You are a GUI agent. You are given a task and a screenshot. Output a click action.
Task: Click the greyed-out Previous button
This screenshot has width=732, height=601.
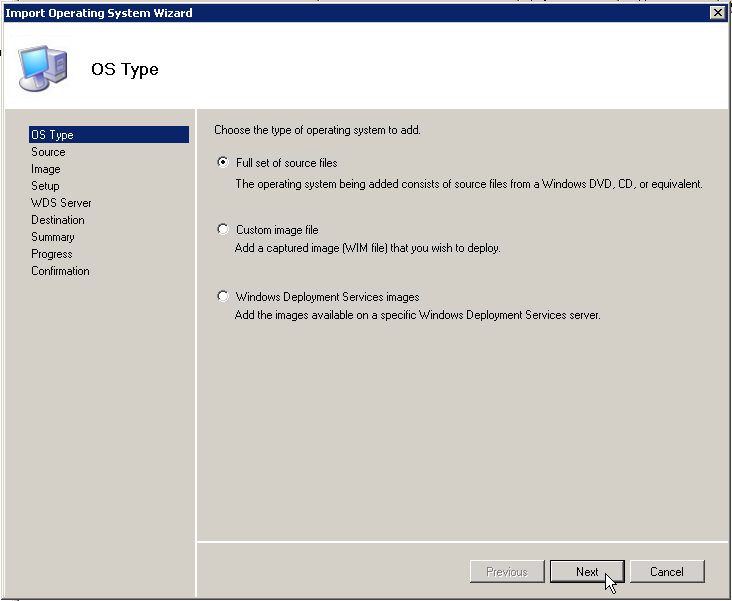point(506,572)
